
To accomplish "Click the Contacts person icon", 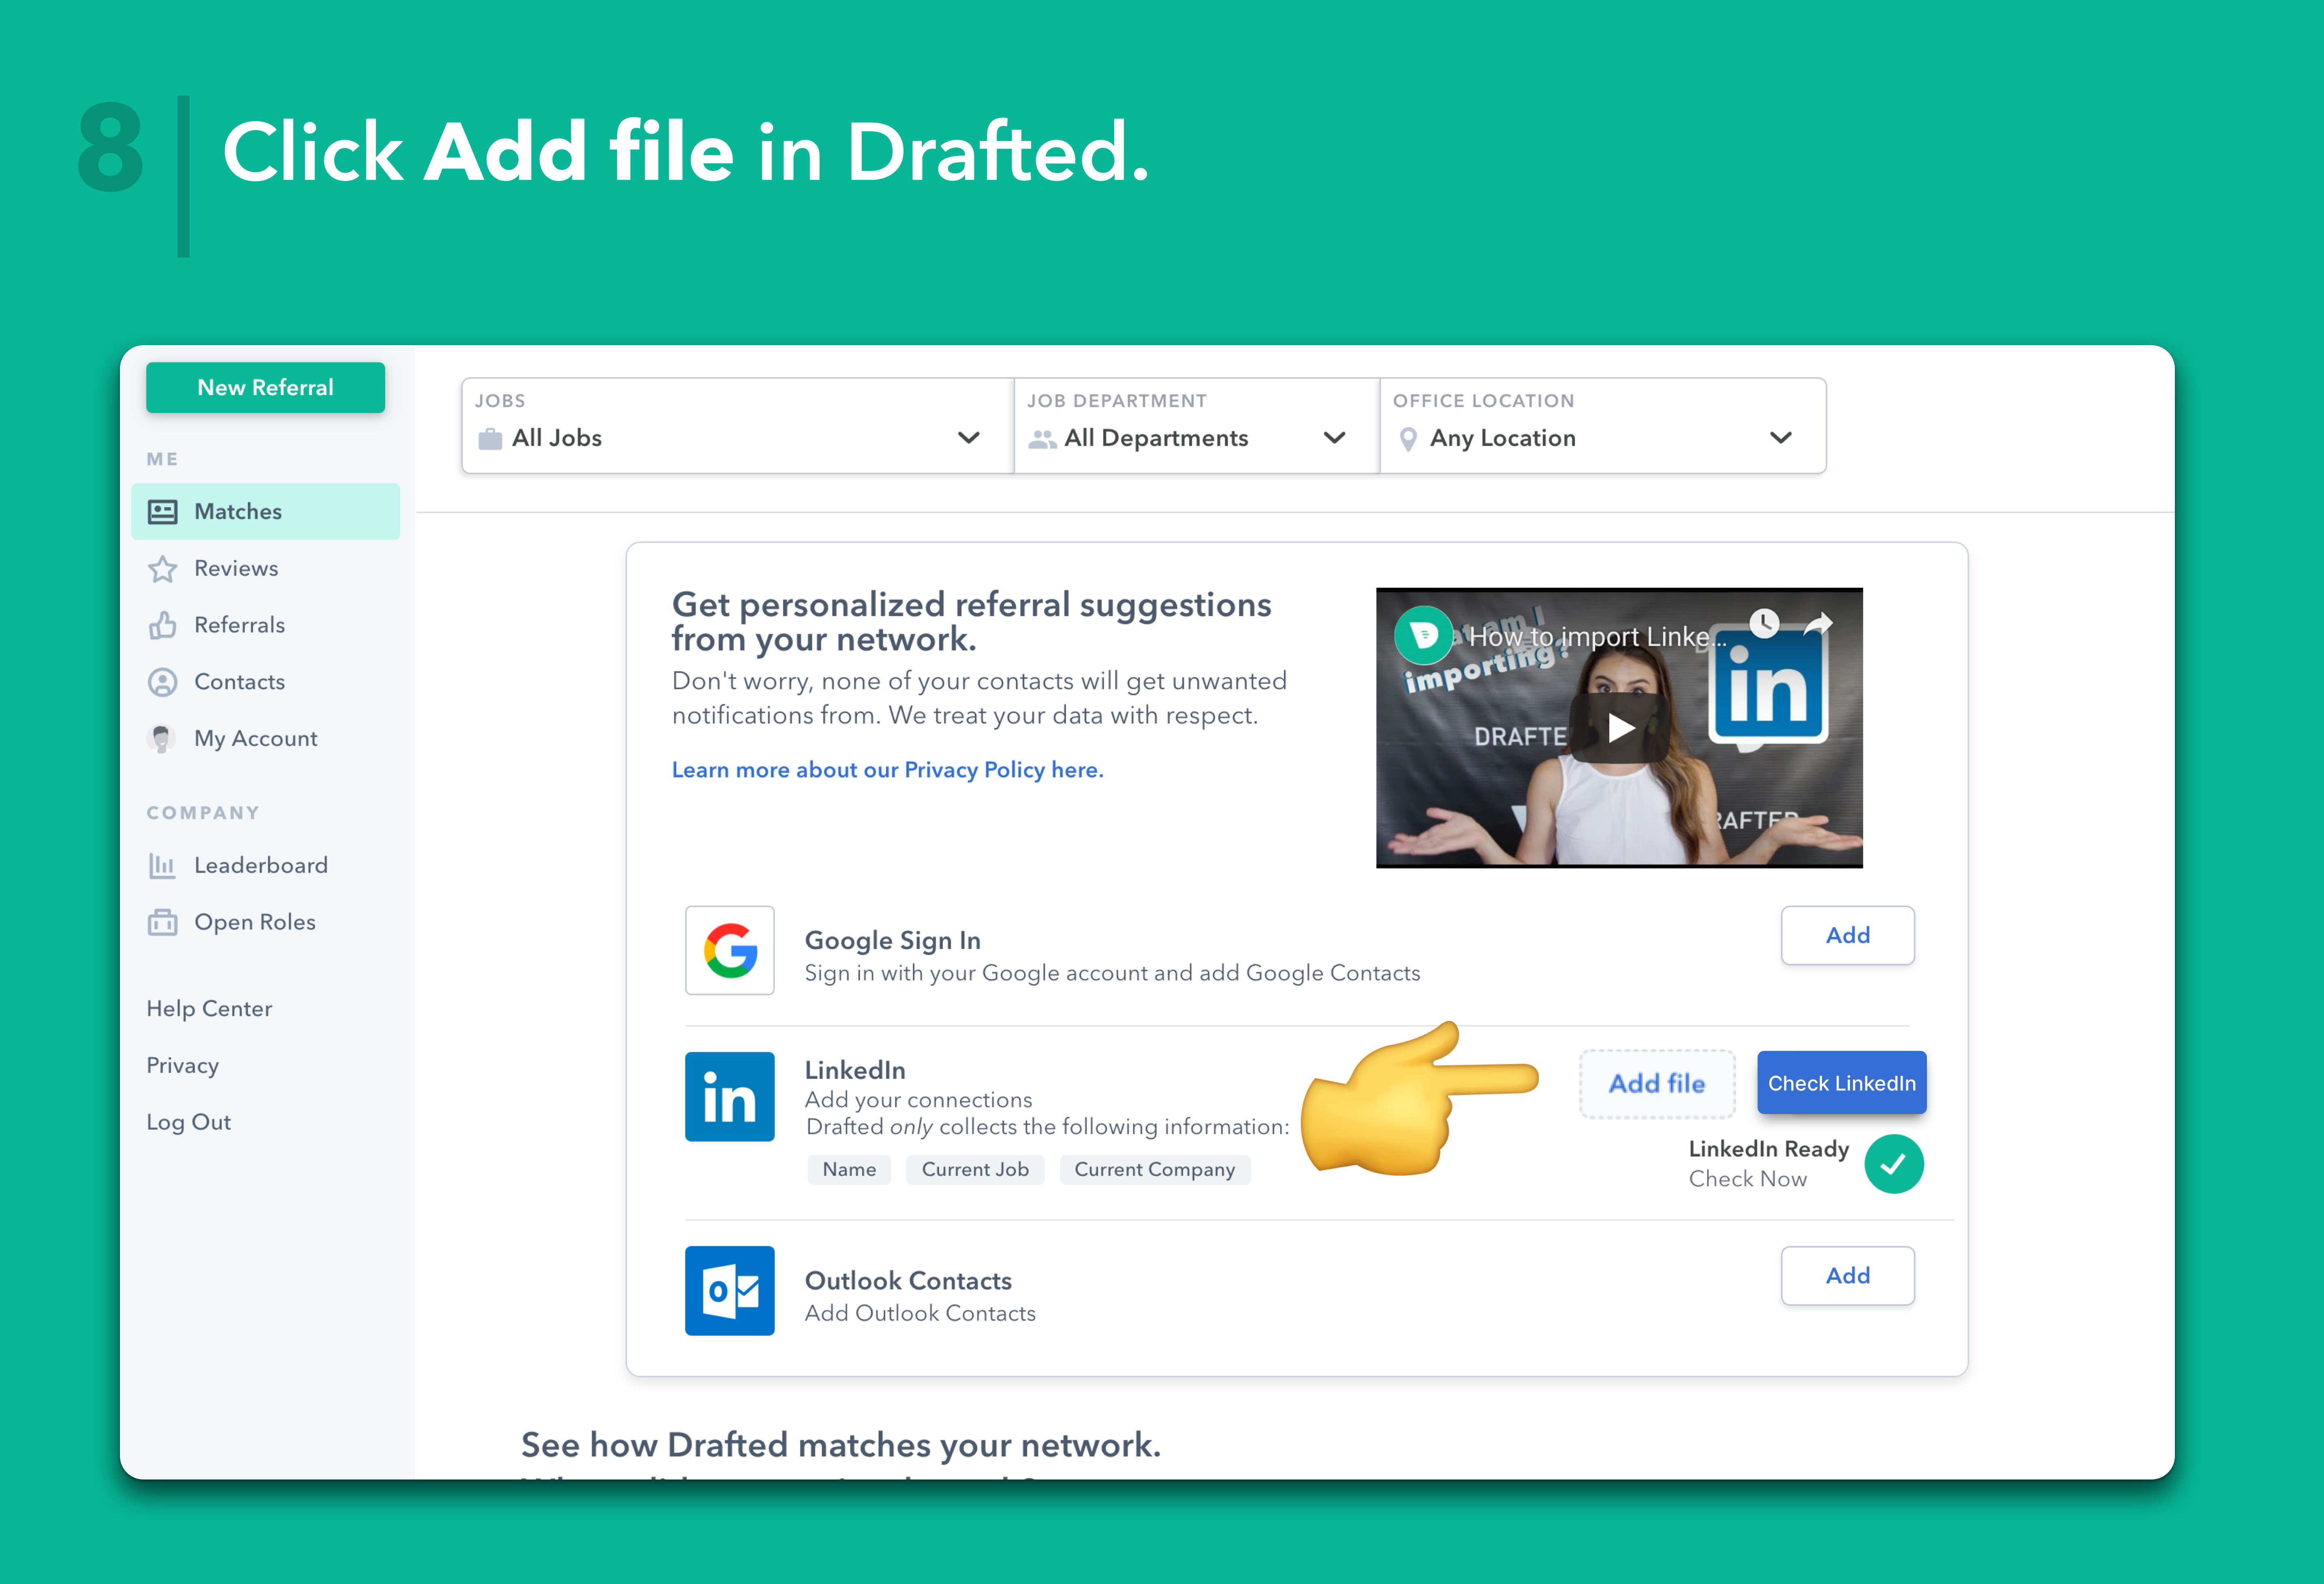I will point(162,682).
